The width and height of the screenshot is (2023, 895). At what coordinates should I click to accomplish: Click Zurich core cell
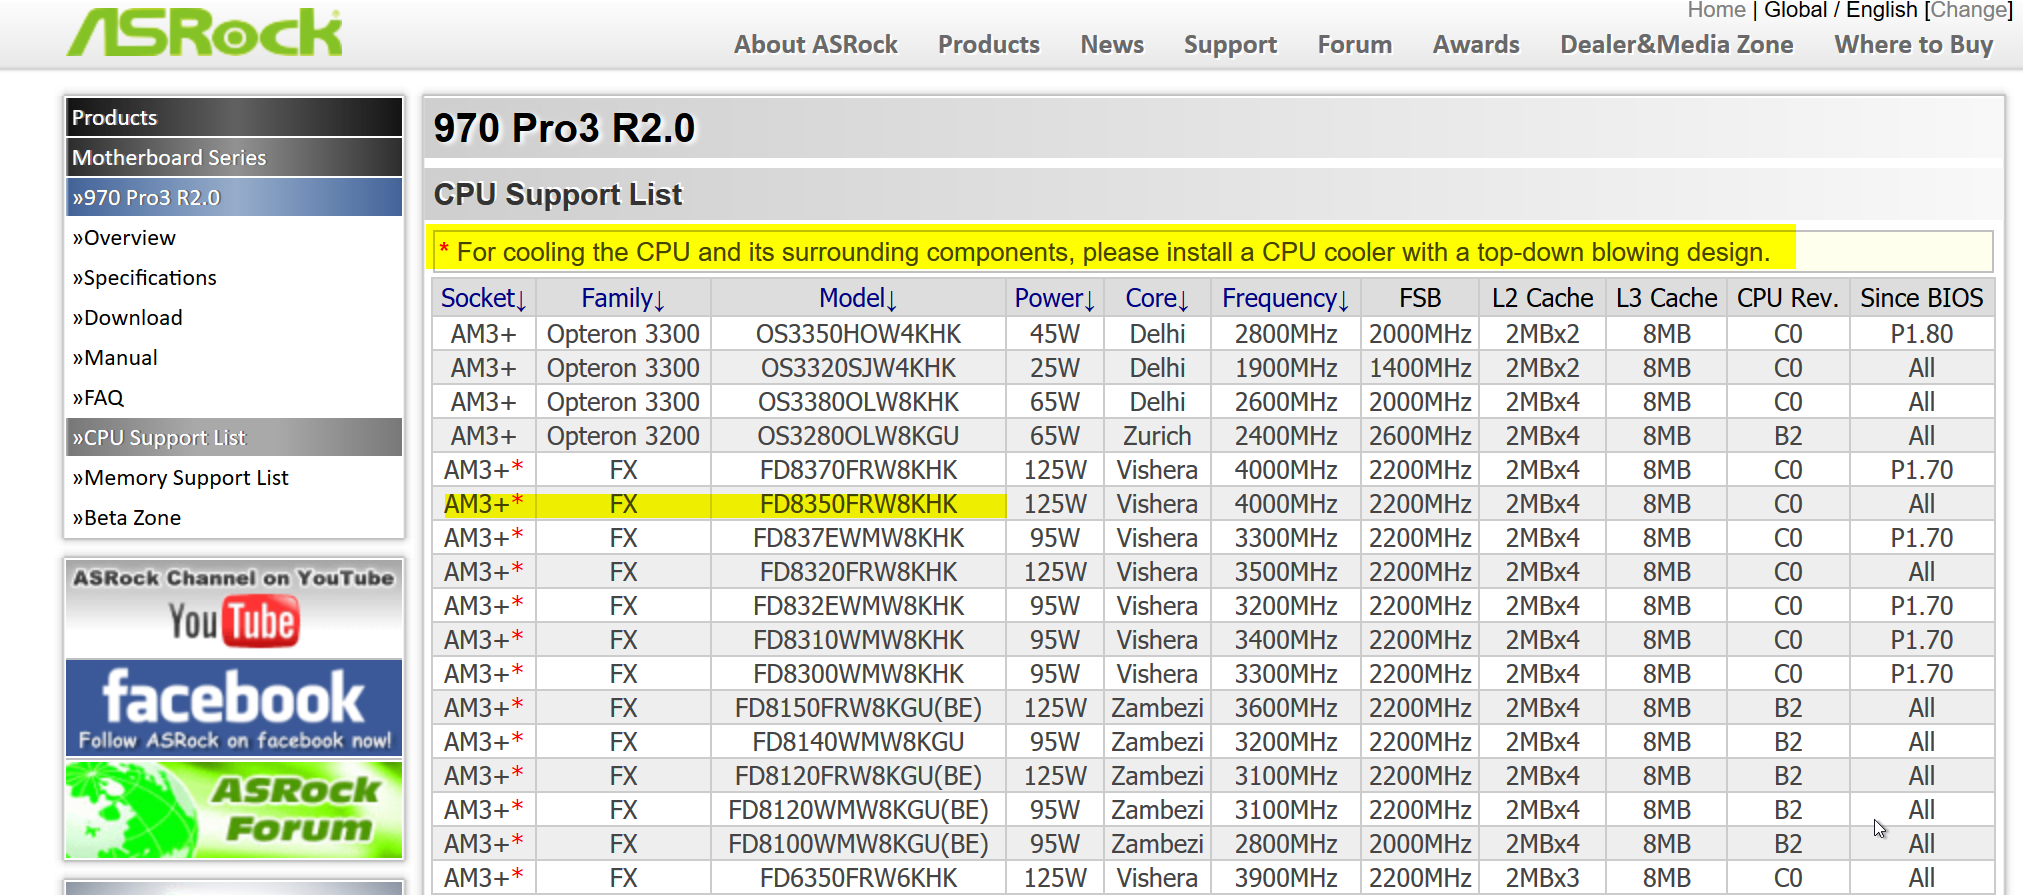point(1157,436)
